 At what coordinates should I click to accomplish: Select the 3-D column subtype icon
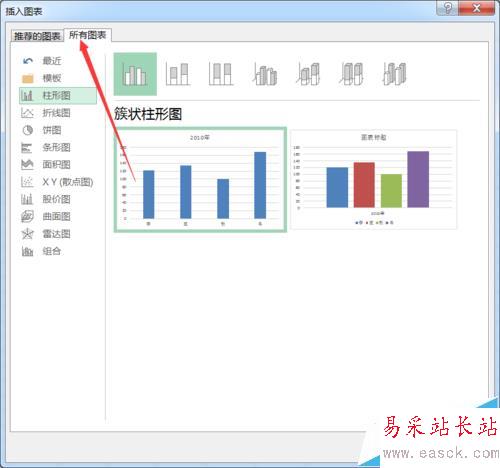(395, 74)
